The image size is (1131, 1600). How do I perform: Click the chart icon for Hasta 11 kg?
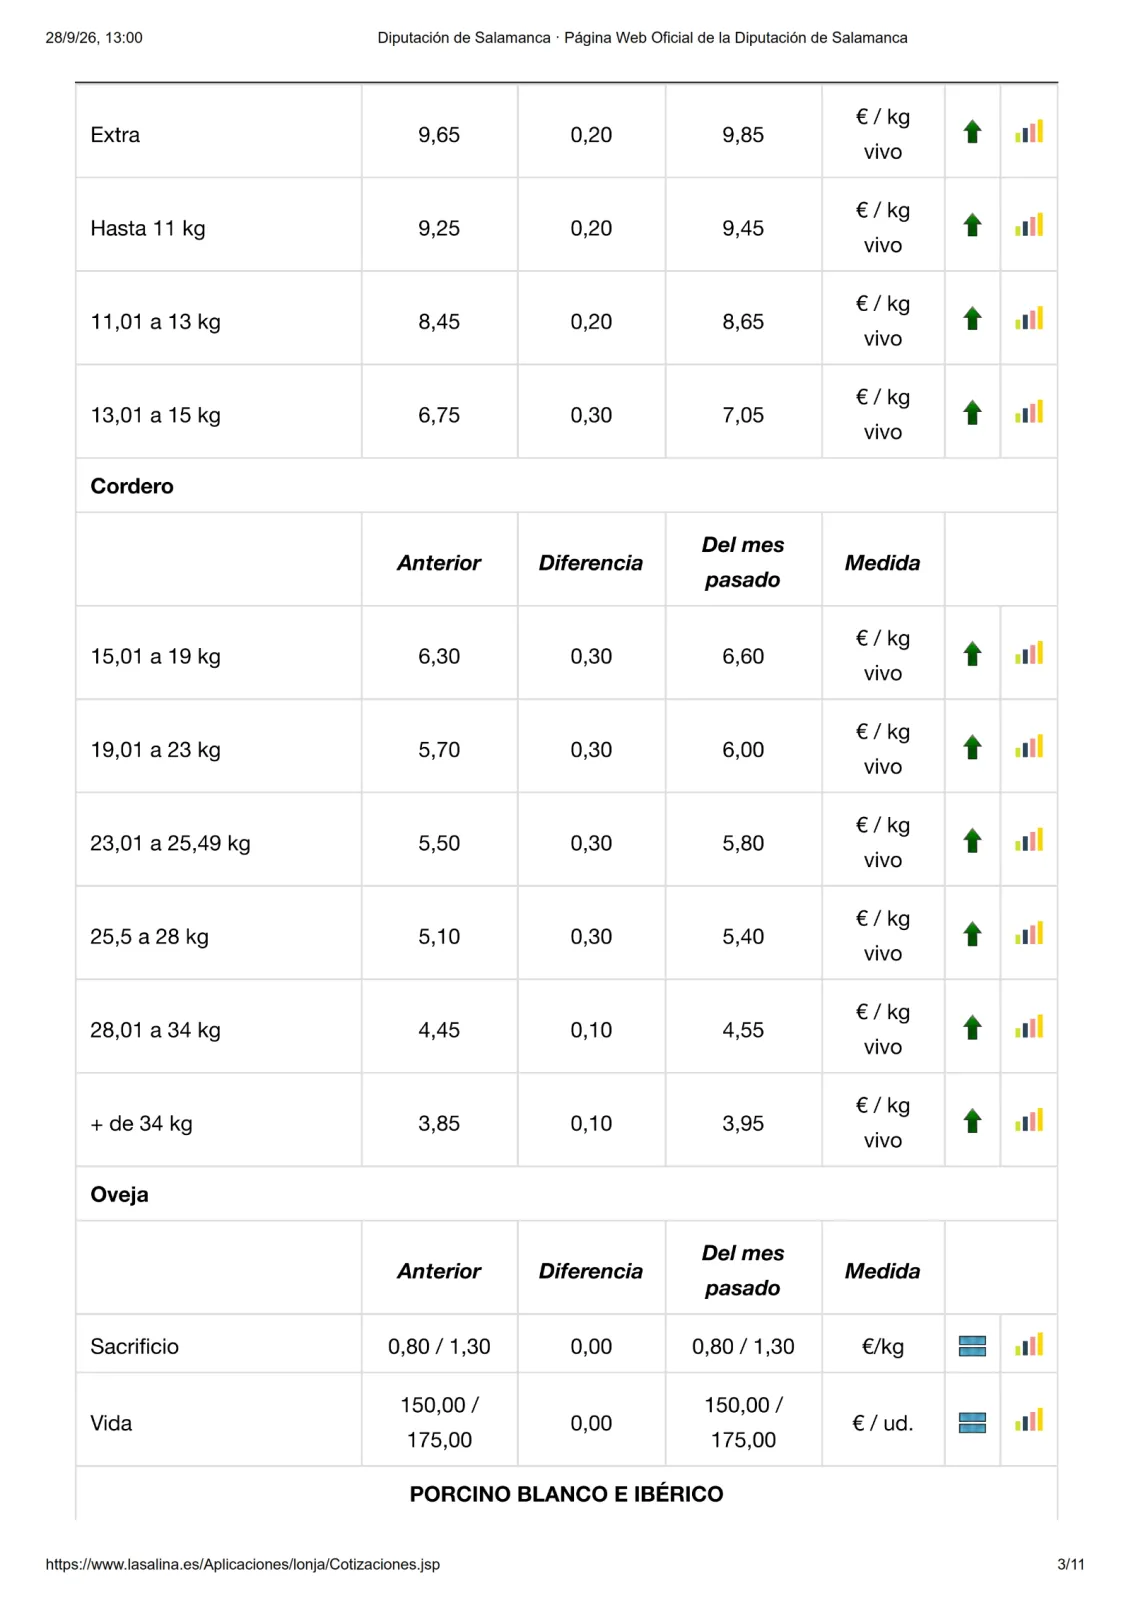1029,225
